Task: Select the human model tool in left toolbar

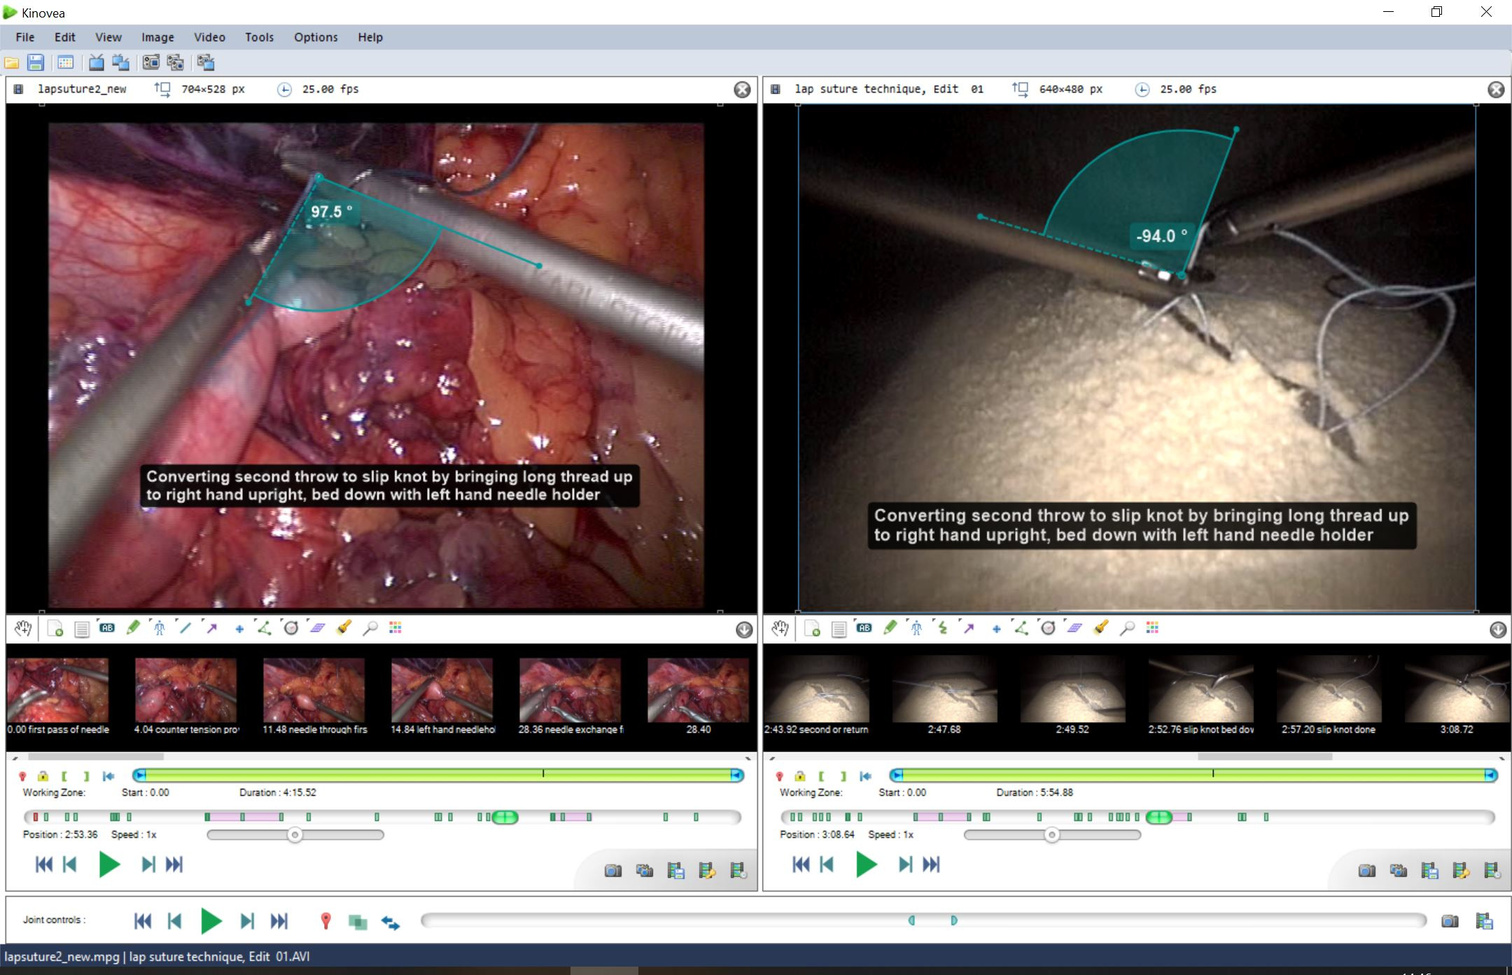Action: 159,628
